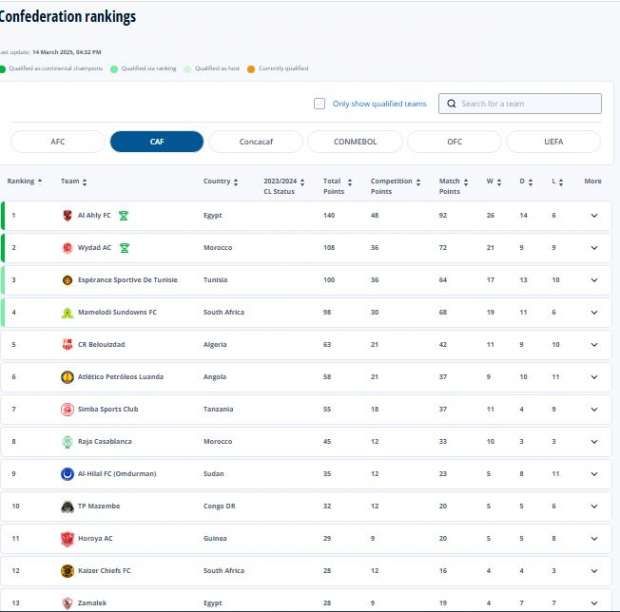Expand CR Belouizdad row details
The width and height of the screenshot is (620, 612).
point(594,345)
